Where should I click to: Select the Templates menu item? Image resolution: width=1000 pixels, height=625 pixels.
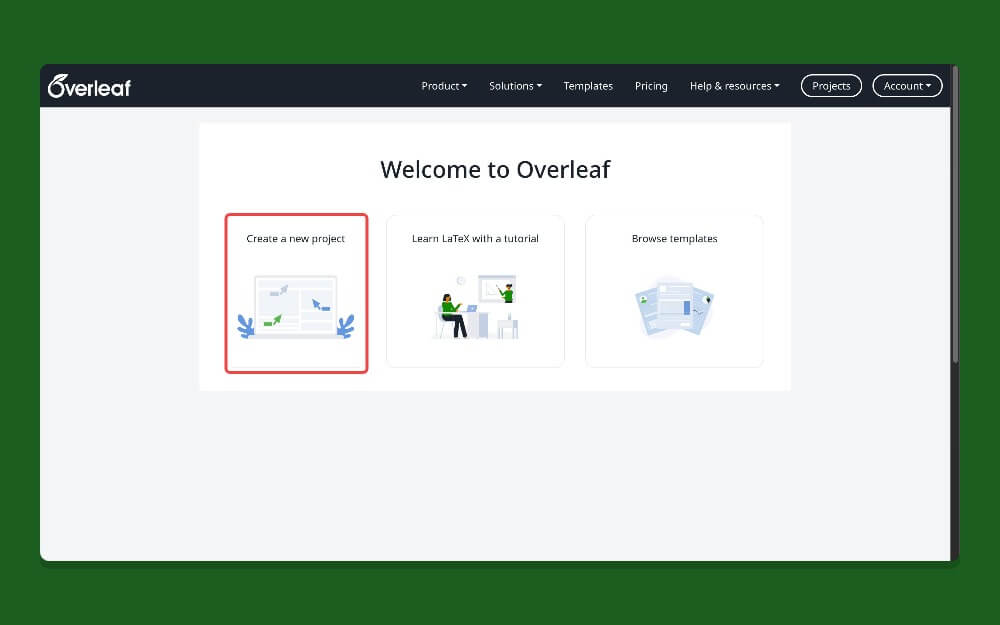(588, 86)
